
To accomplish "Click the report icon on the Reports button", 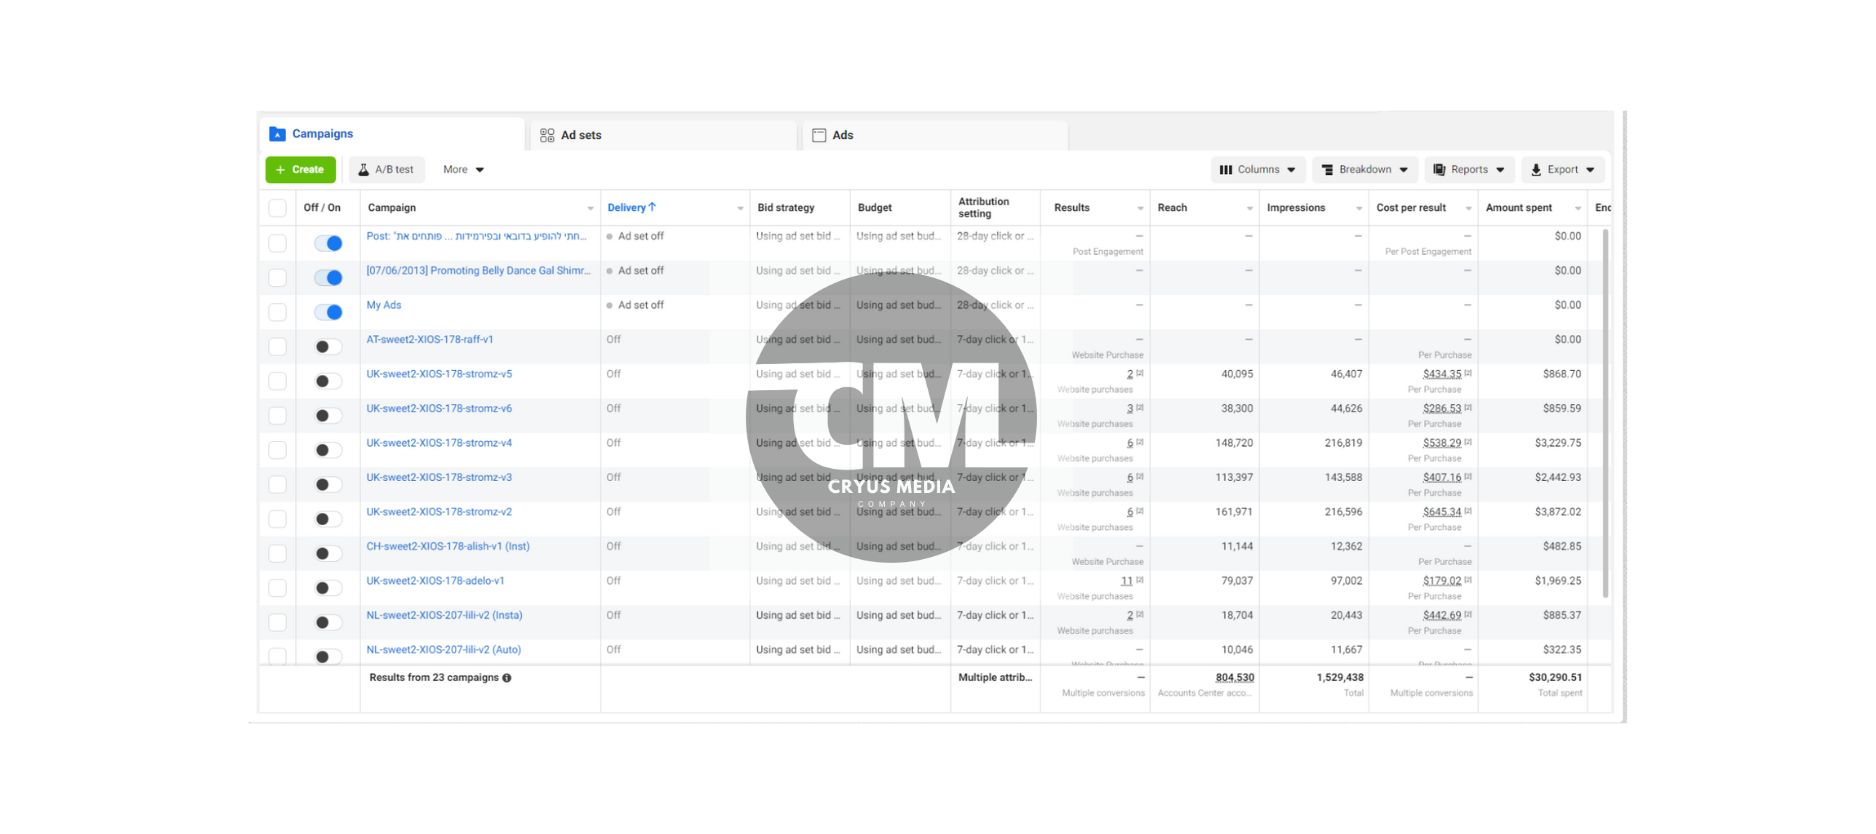I will pos(1439,170).
